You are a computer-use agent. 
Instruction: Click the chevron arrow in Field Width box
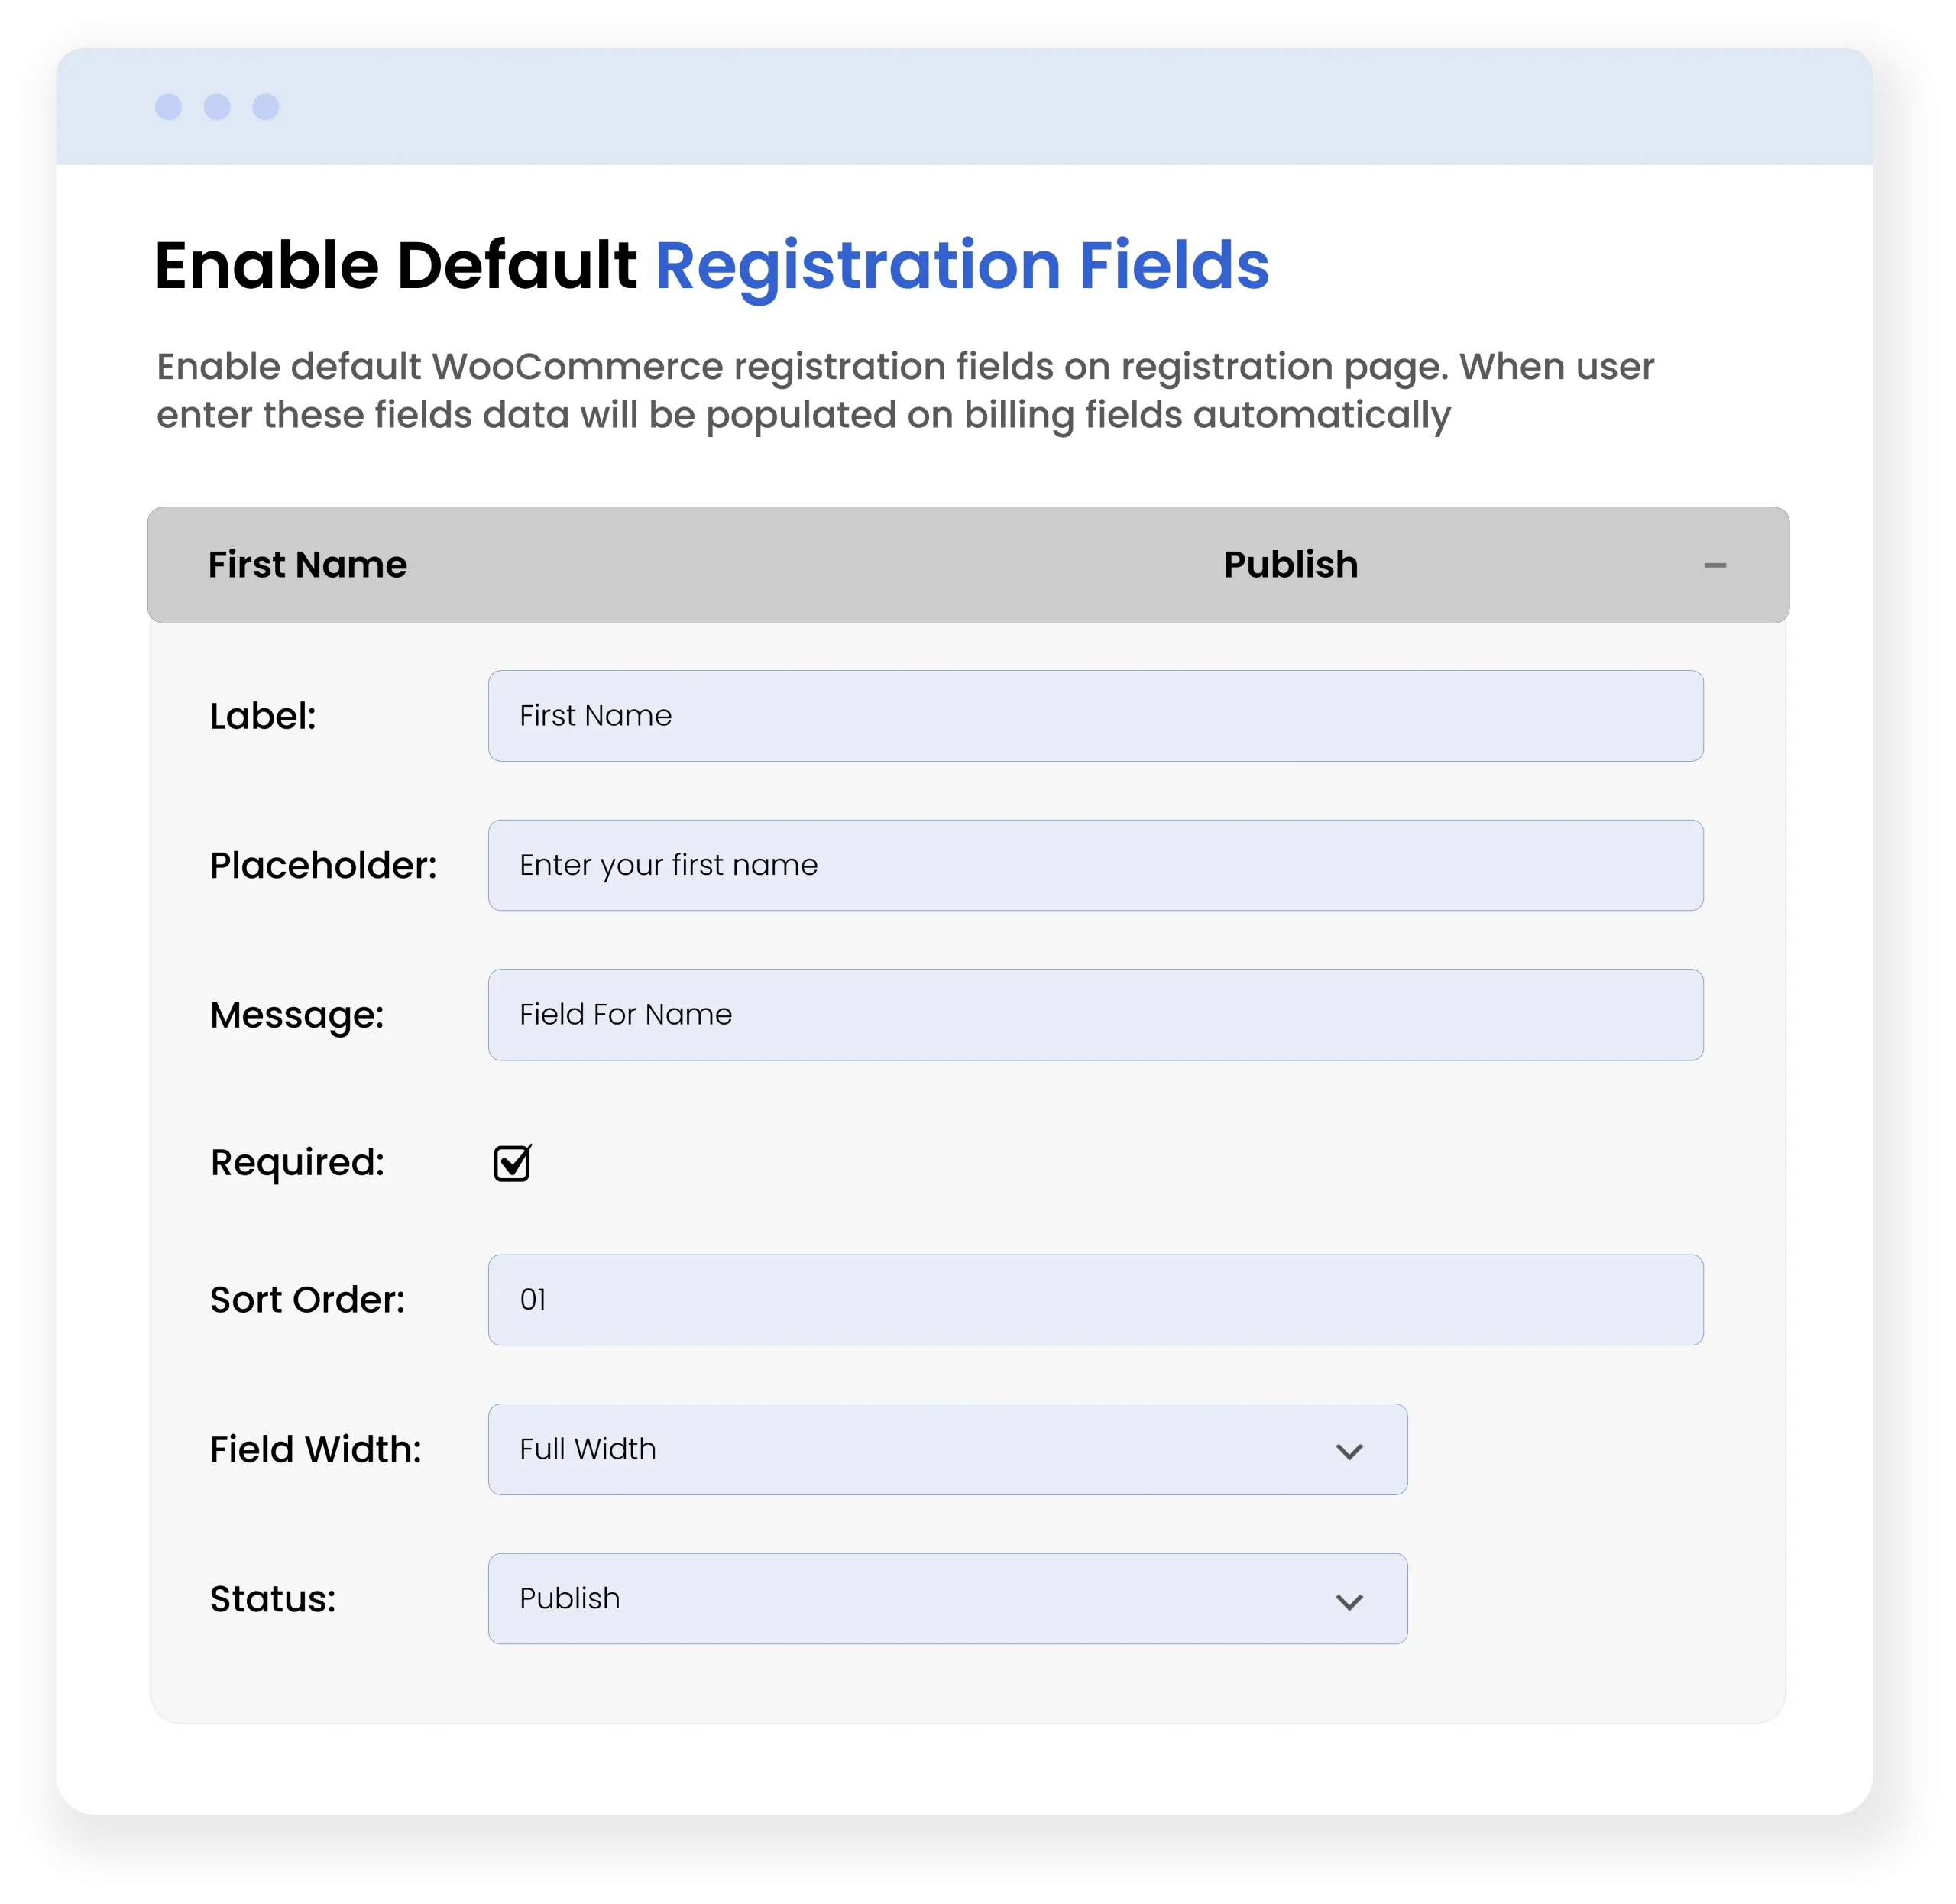pyautogui.click(x=1349, y=1451)
